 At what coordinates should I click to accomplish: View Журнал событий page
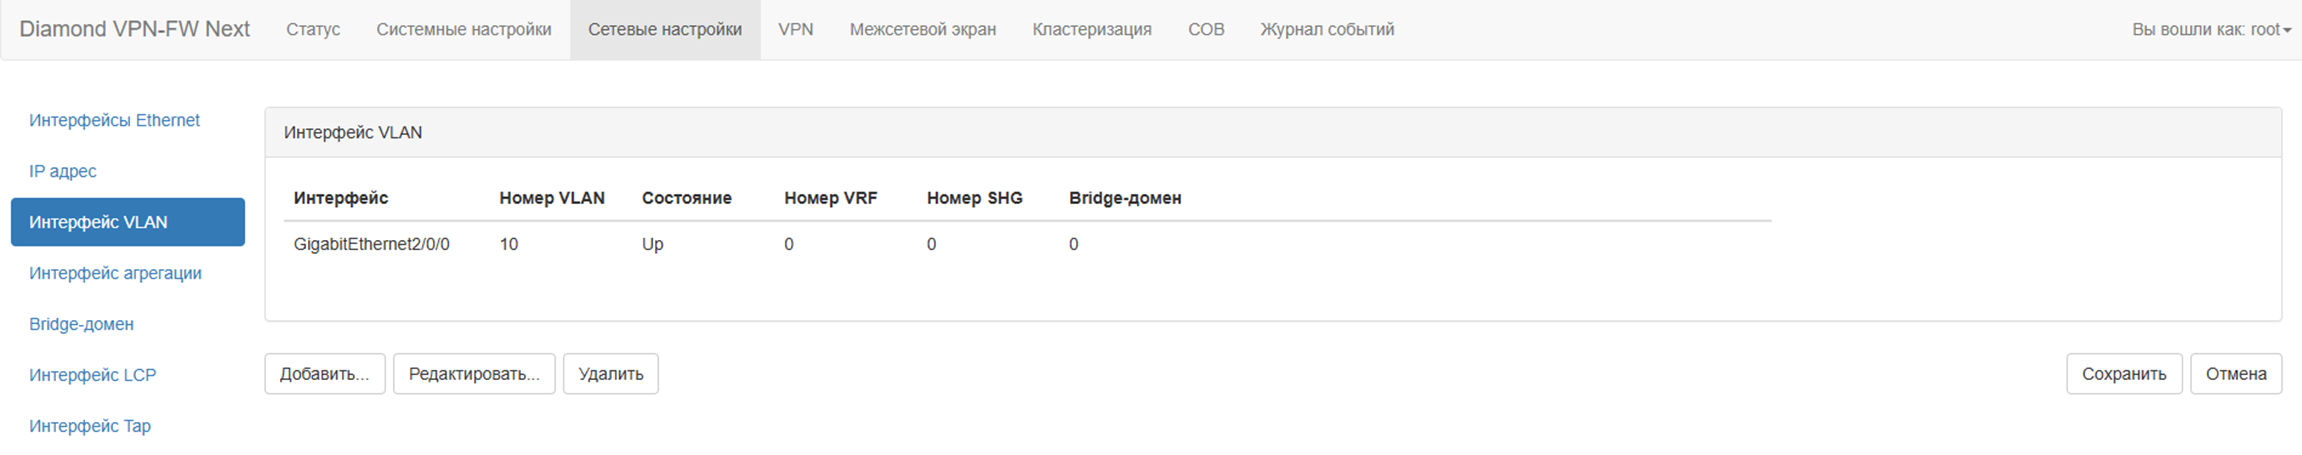coord(1326,30)
